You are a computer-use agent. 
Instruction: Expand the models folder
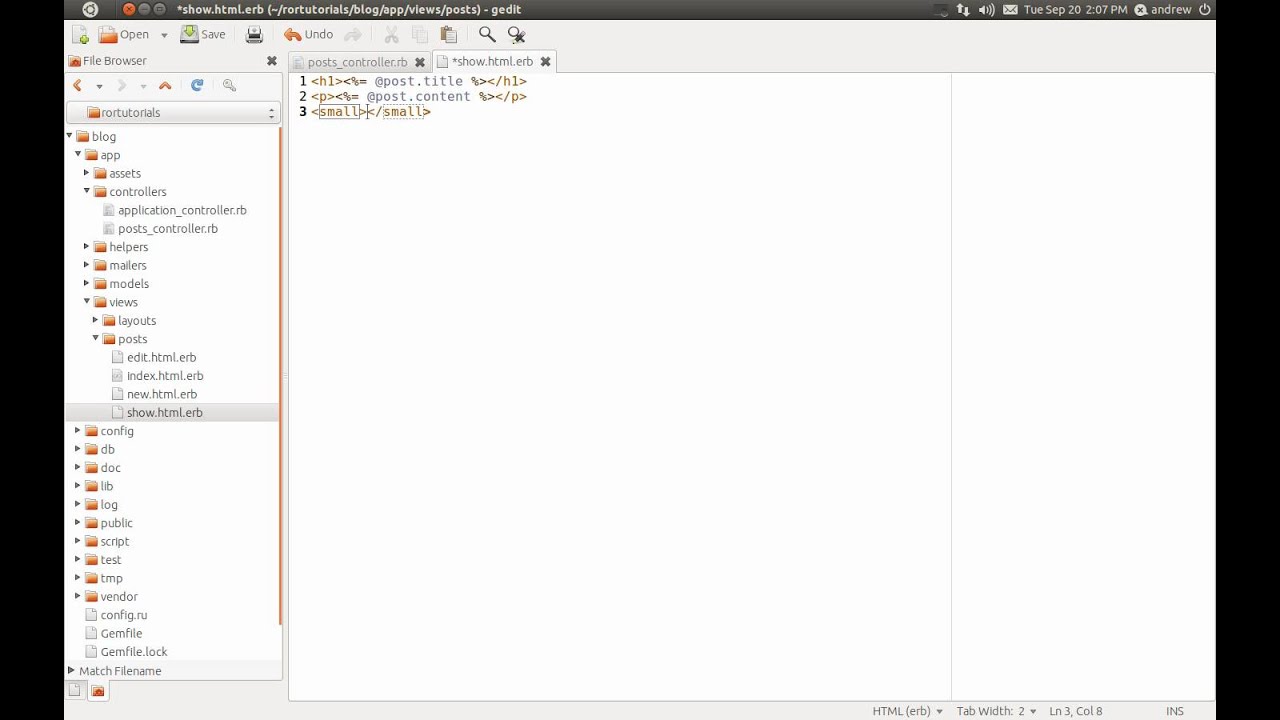(x=87, y=283)
